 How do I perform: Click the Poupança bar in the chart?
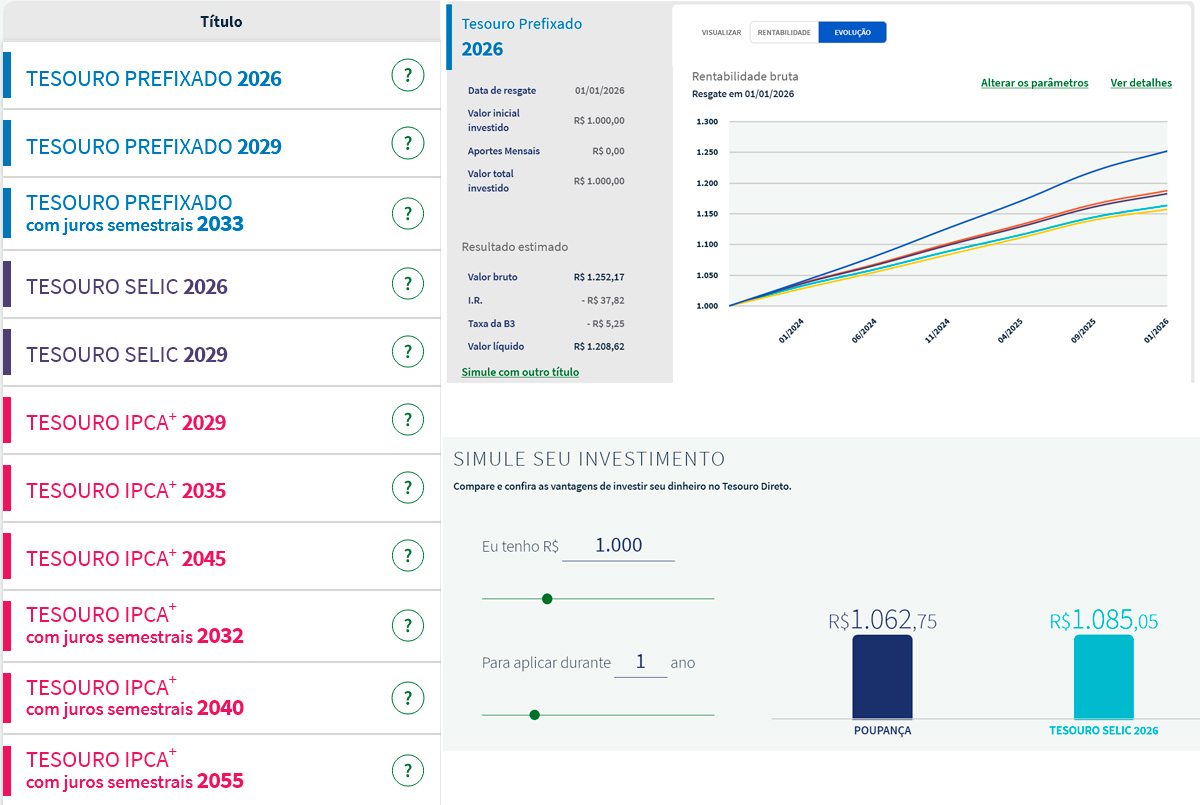pyautogui.click(x=882, y=677)
